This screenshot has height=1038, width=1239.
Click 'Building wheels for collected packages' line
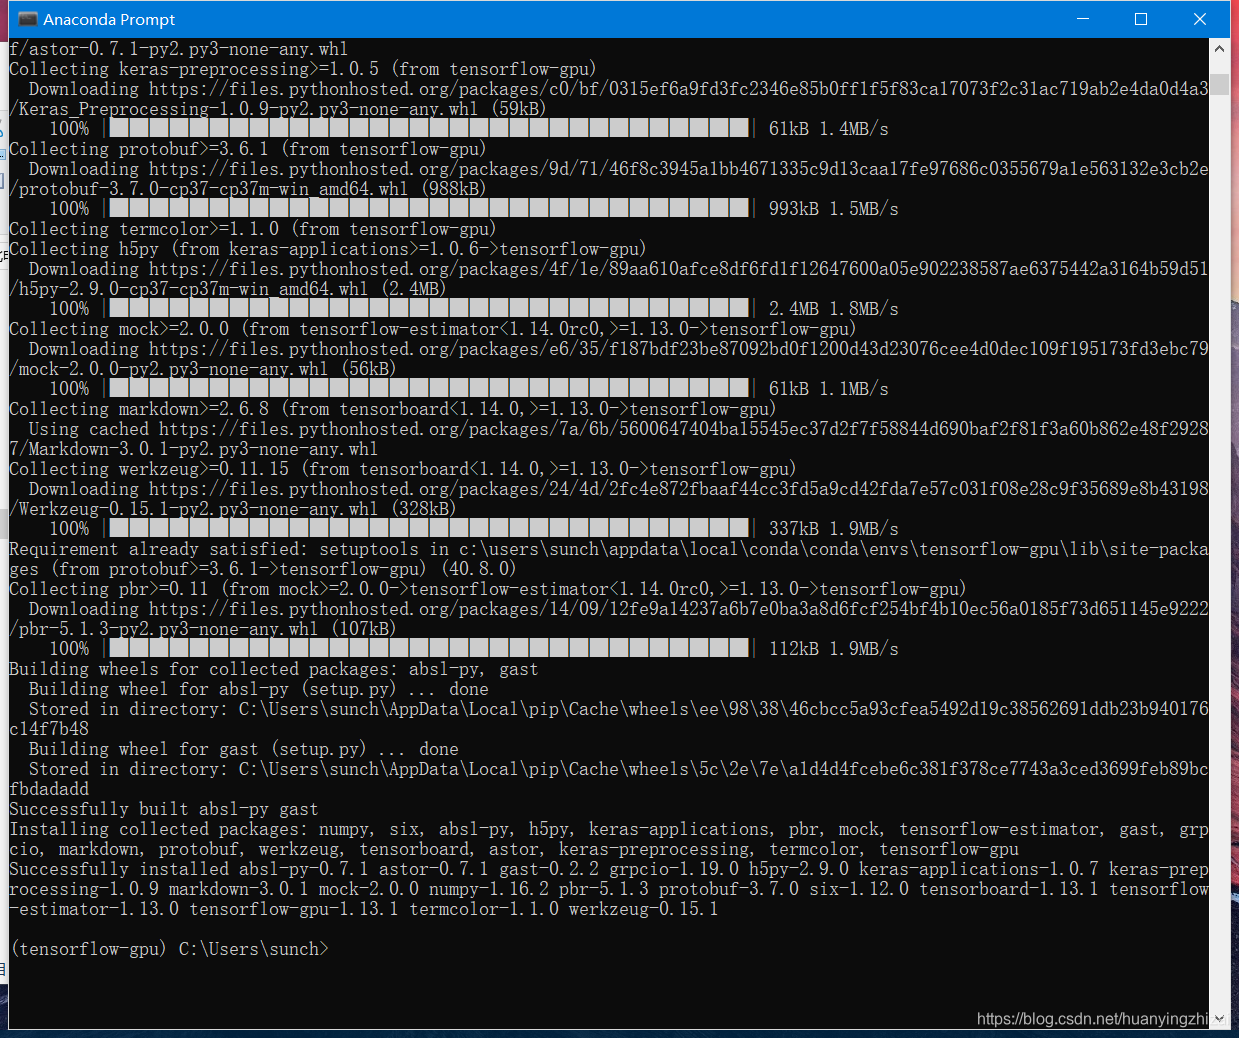tap(274, 669)
